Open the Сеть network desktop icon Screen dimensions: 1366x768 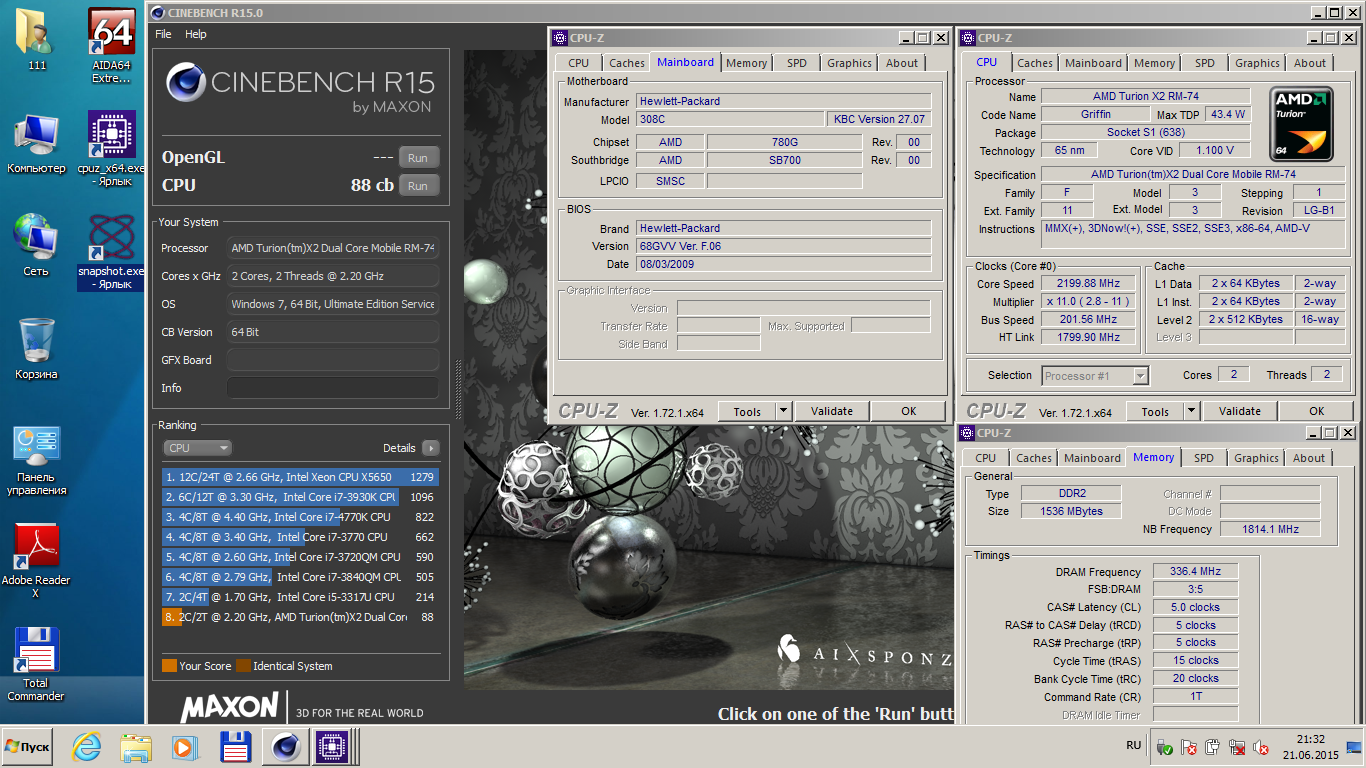[x=36, y=245]
